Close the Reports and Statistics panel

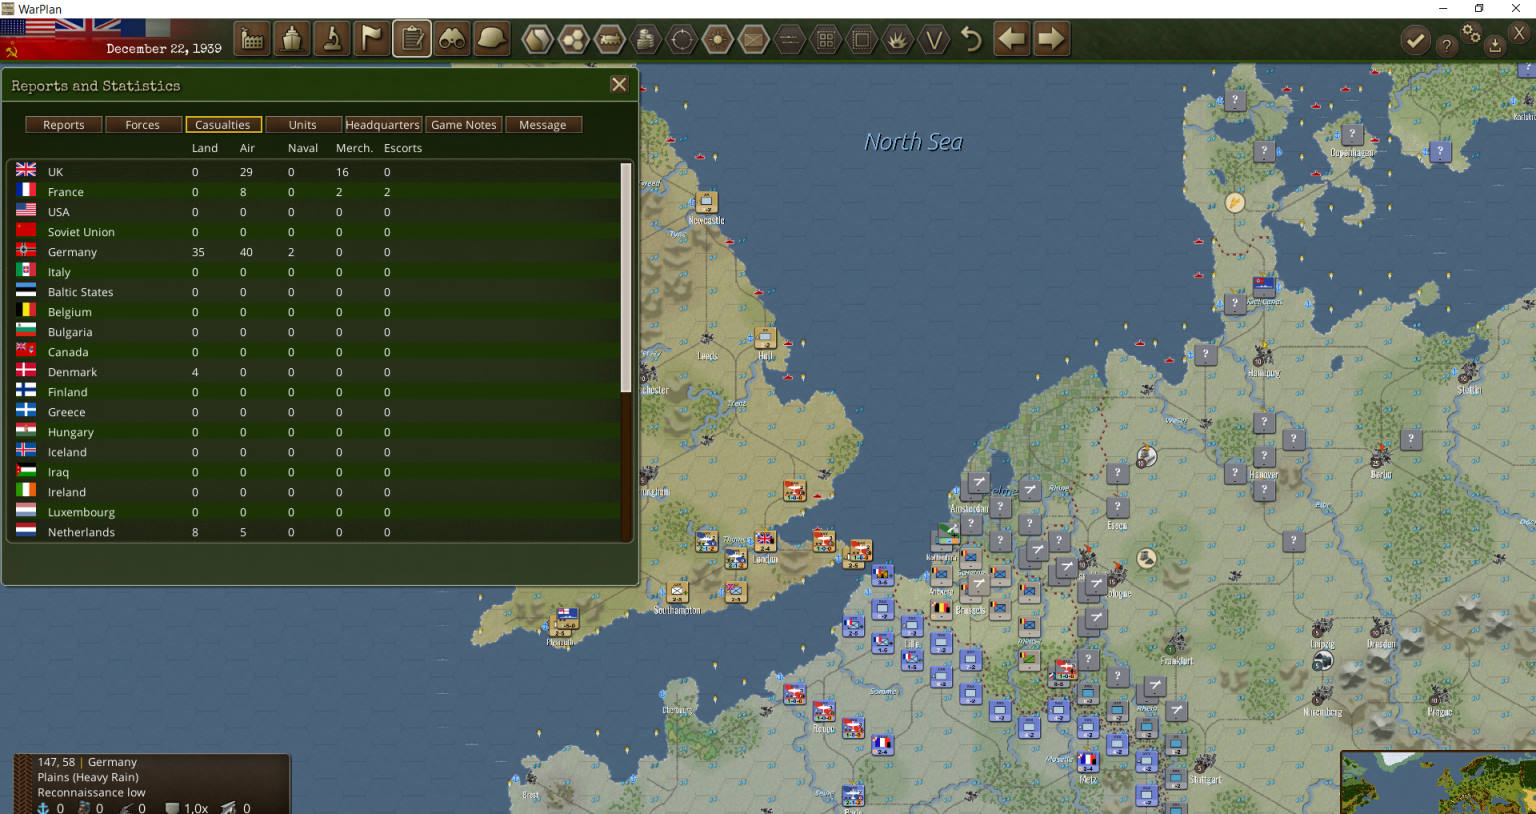tap(619, 85)
